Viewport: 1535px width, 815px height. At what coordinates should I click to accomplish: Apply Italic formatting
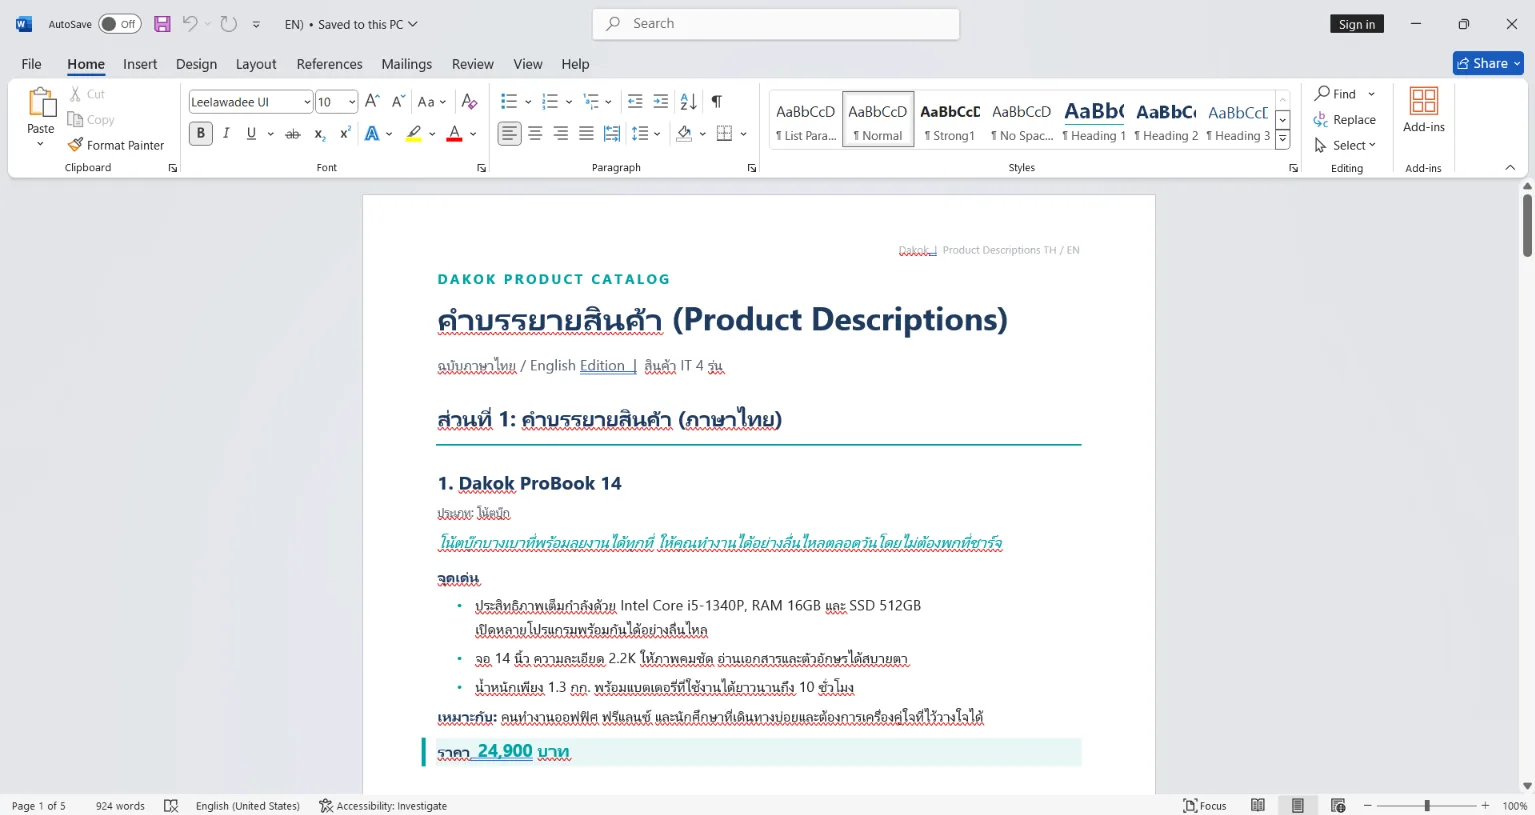tap(226, 133)
